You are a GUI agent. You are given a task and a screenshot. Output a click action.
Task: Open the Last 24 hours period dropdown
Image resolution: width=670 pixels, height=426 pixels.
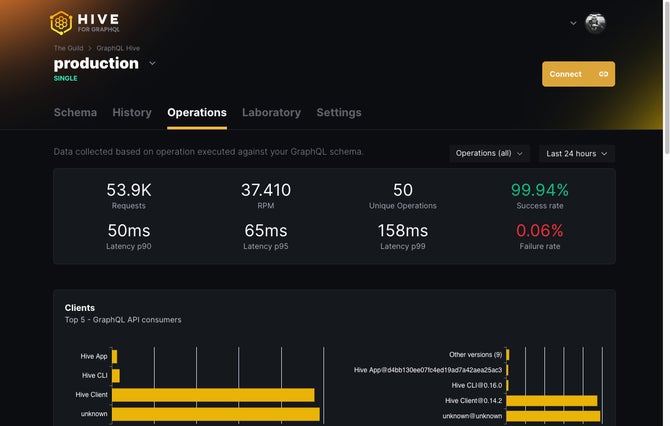click(576, 153)
